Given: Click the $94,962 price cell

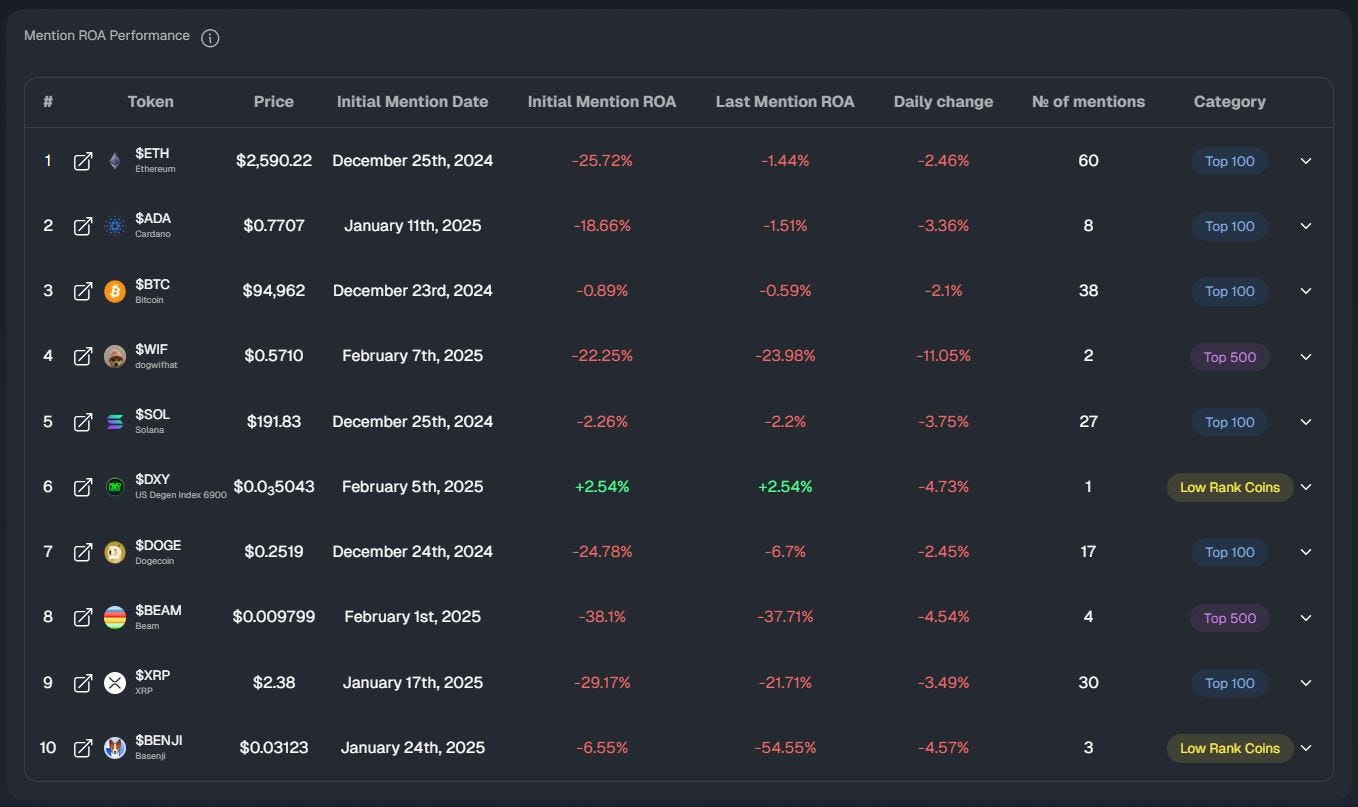Looking at the screenshot, I should point(273,291).
